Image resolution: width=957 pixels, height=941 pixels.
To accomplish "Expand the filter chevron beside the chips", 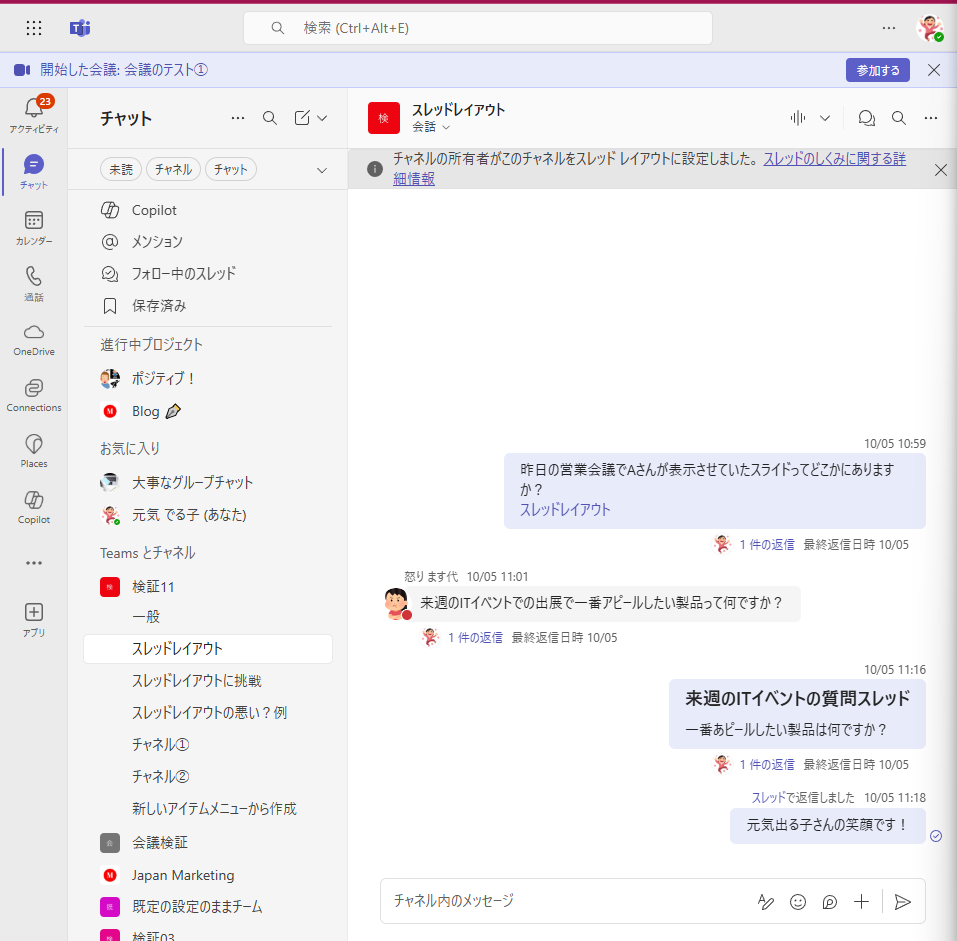I will 321,170.
